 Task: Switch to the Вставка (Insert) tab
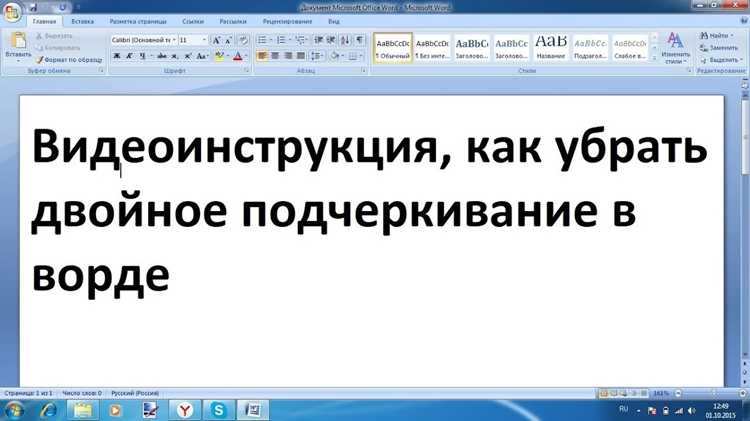82,22
